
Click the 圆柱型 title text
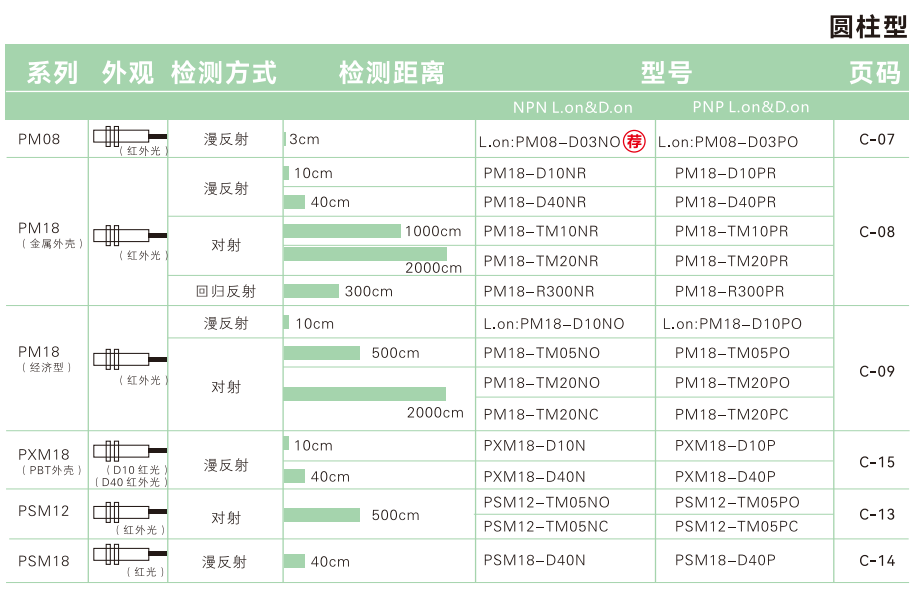click(x=867, y=26)
